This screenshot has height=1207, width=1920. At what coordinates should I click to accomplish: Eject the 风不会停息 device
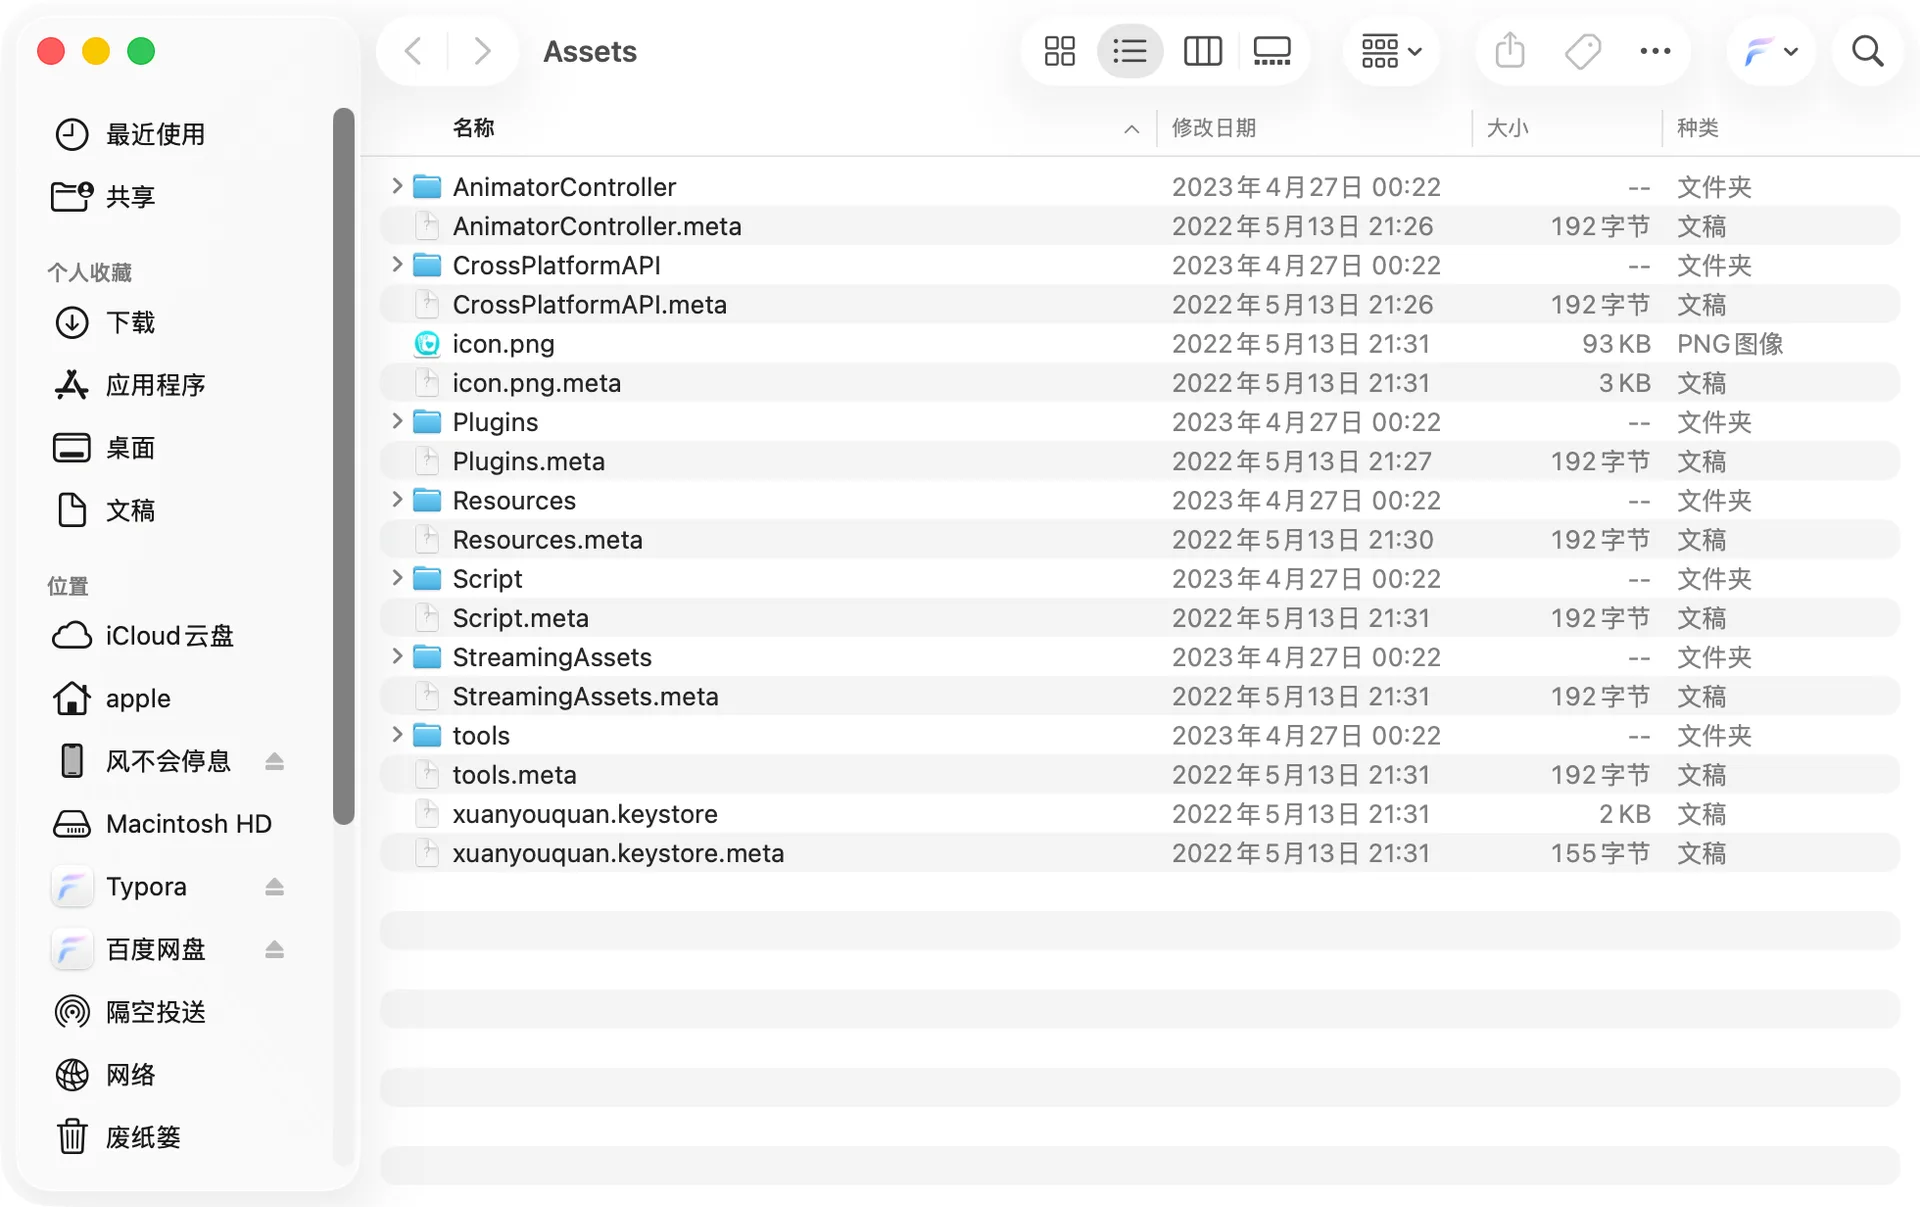(275, 762)
